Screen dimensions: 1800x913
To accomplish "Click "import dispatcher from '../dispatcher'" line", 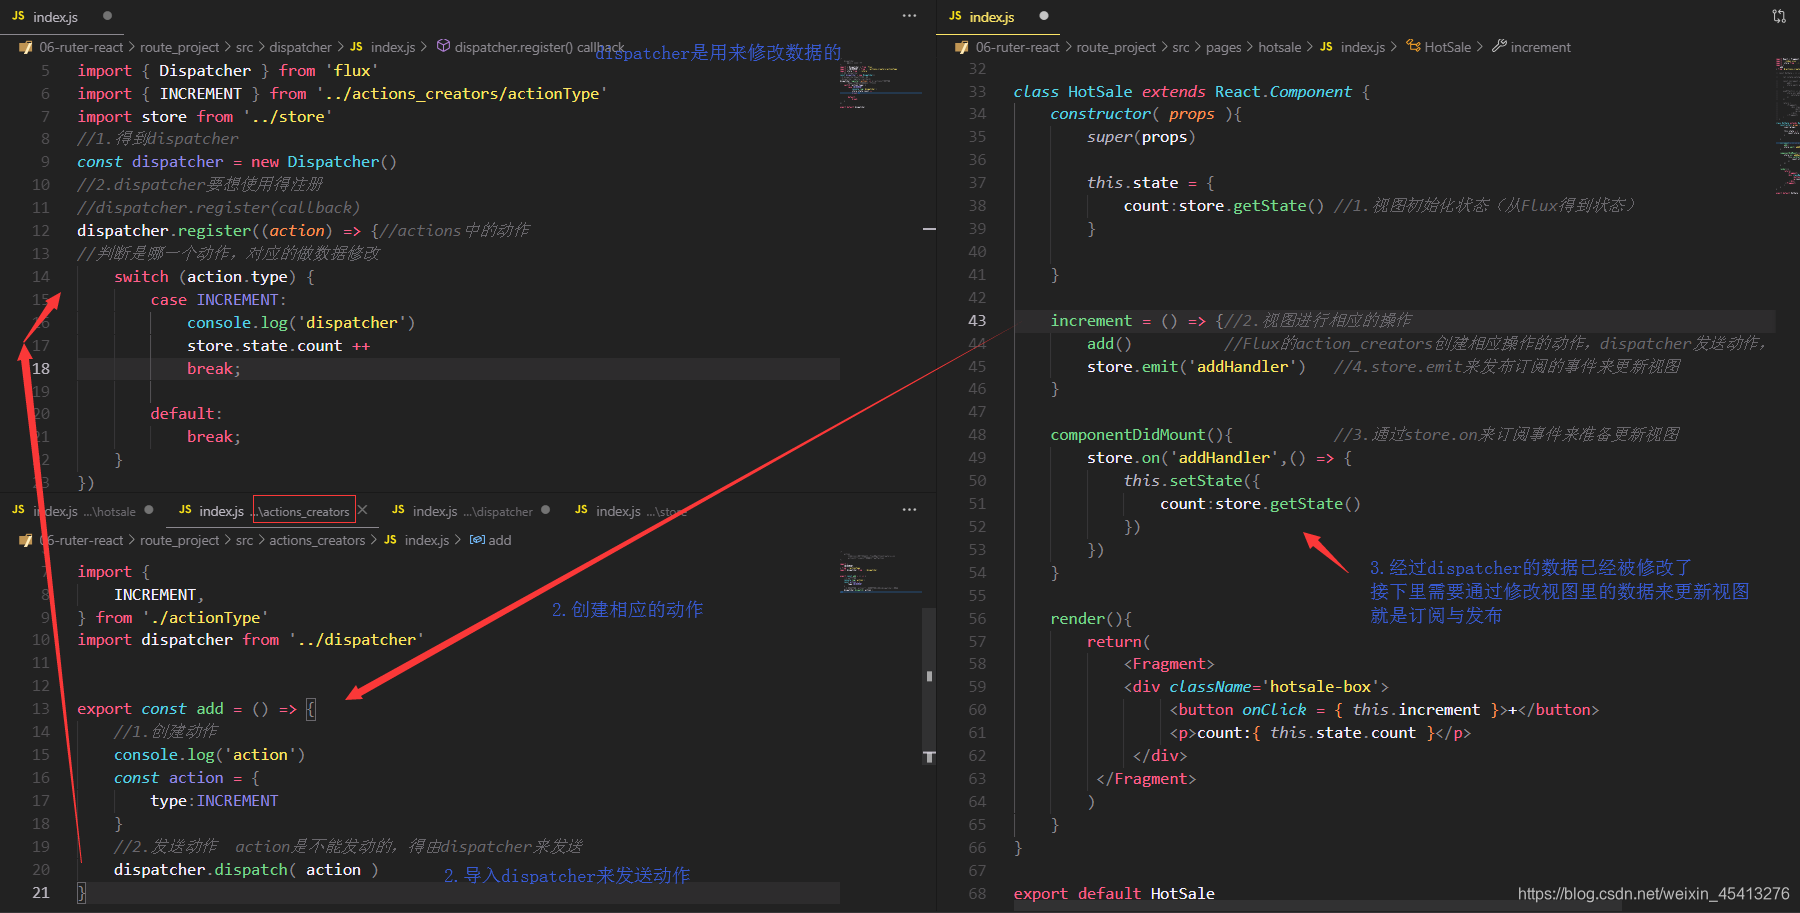I will tap(250, 639).
